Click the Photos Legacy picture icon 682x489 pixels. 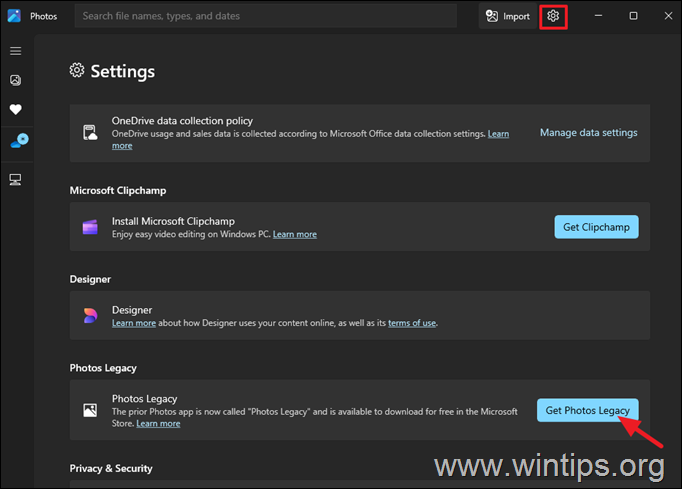click(90, 410)
